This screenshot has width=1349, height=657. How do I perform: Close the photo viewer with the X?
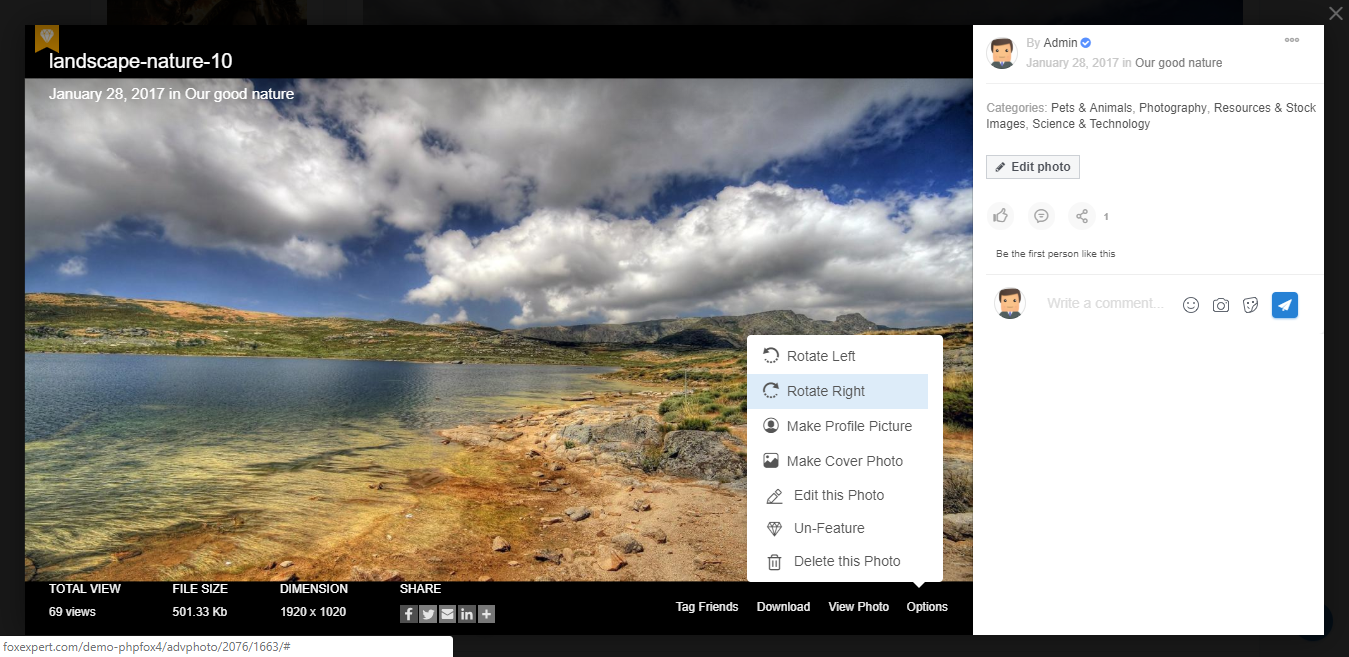point(1336,13)
